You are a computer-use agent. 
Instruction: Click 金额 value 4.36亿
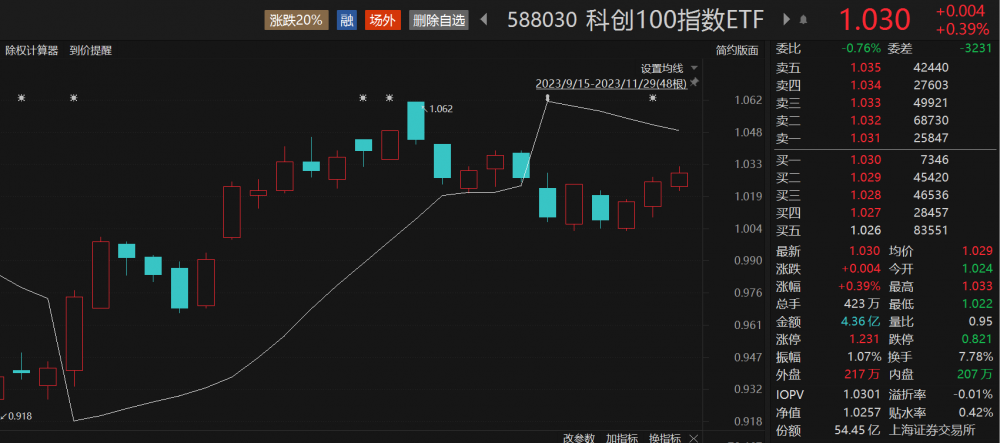[861, 321]
